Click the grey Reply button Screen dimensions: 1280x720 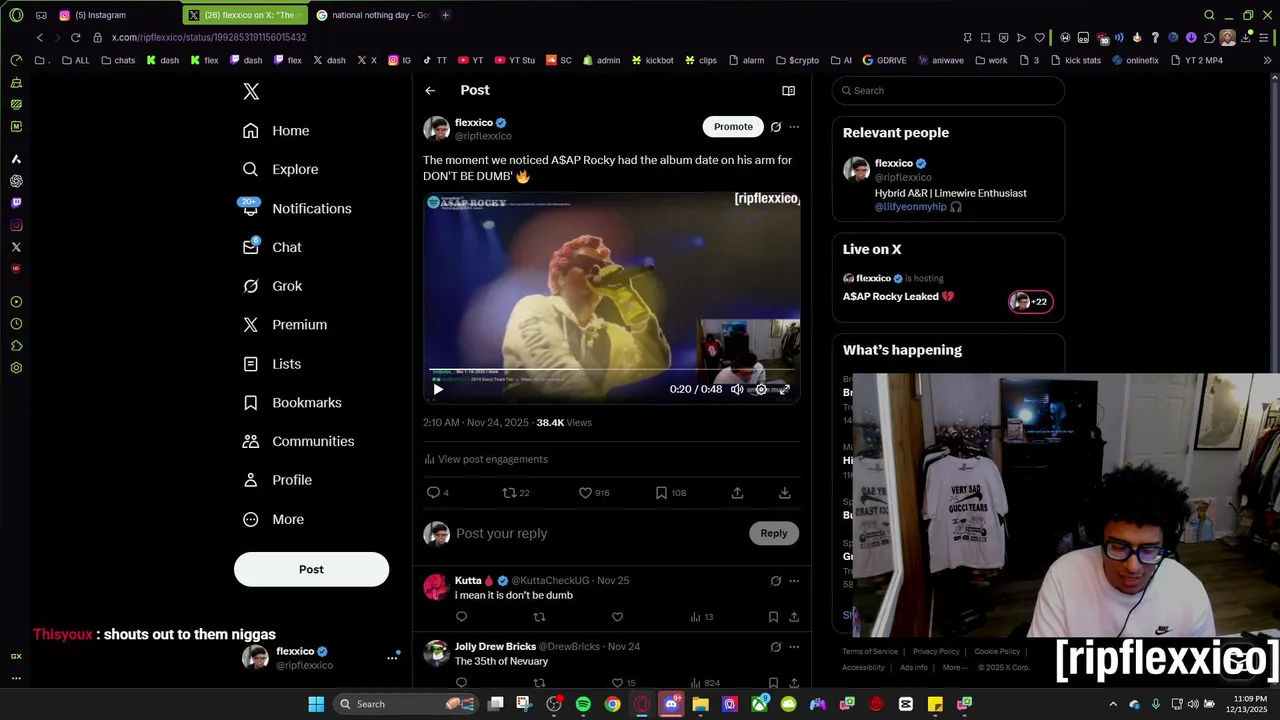[x=774, y=533]
